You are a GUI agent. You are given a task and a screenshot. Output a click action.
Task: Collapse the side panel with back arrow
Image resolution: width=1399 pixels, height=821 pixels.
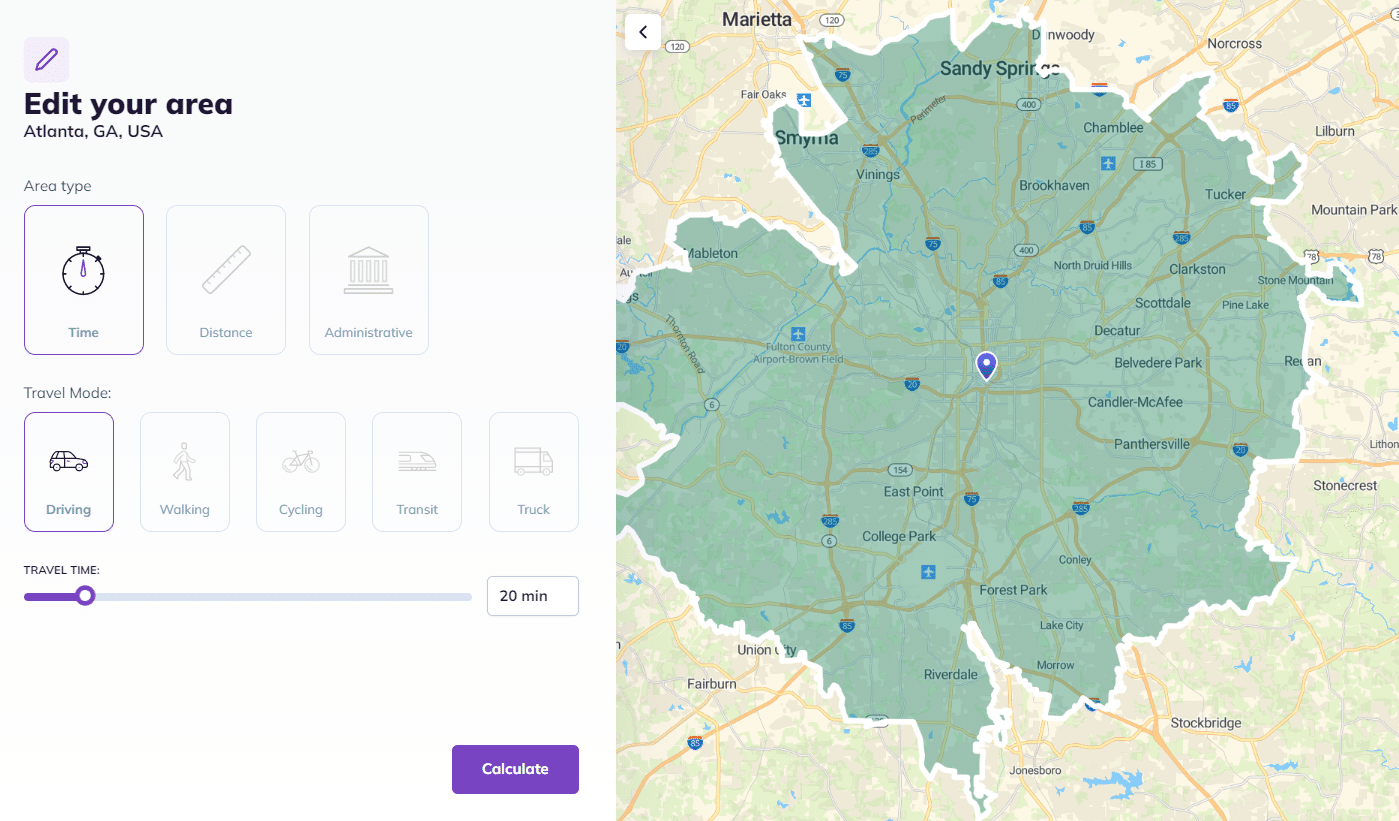[643, 32]
